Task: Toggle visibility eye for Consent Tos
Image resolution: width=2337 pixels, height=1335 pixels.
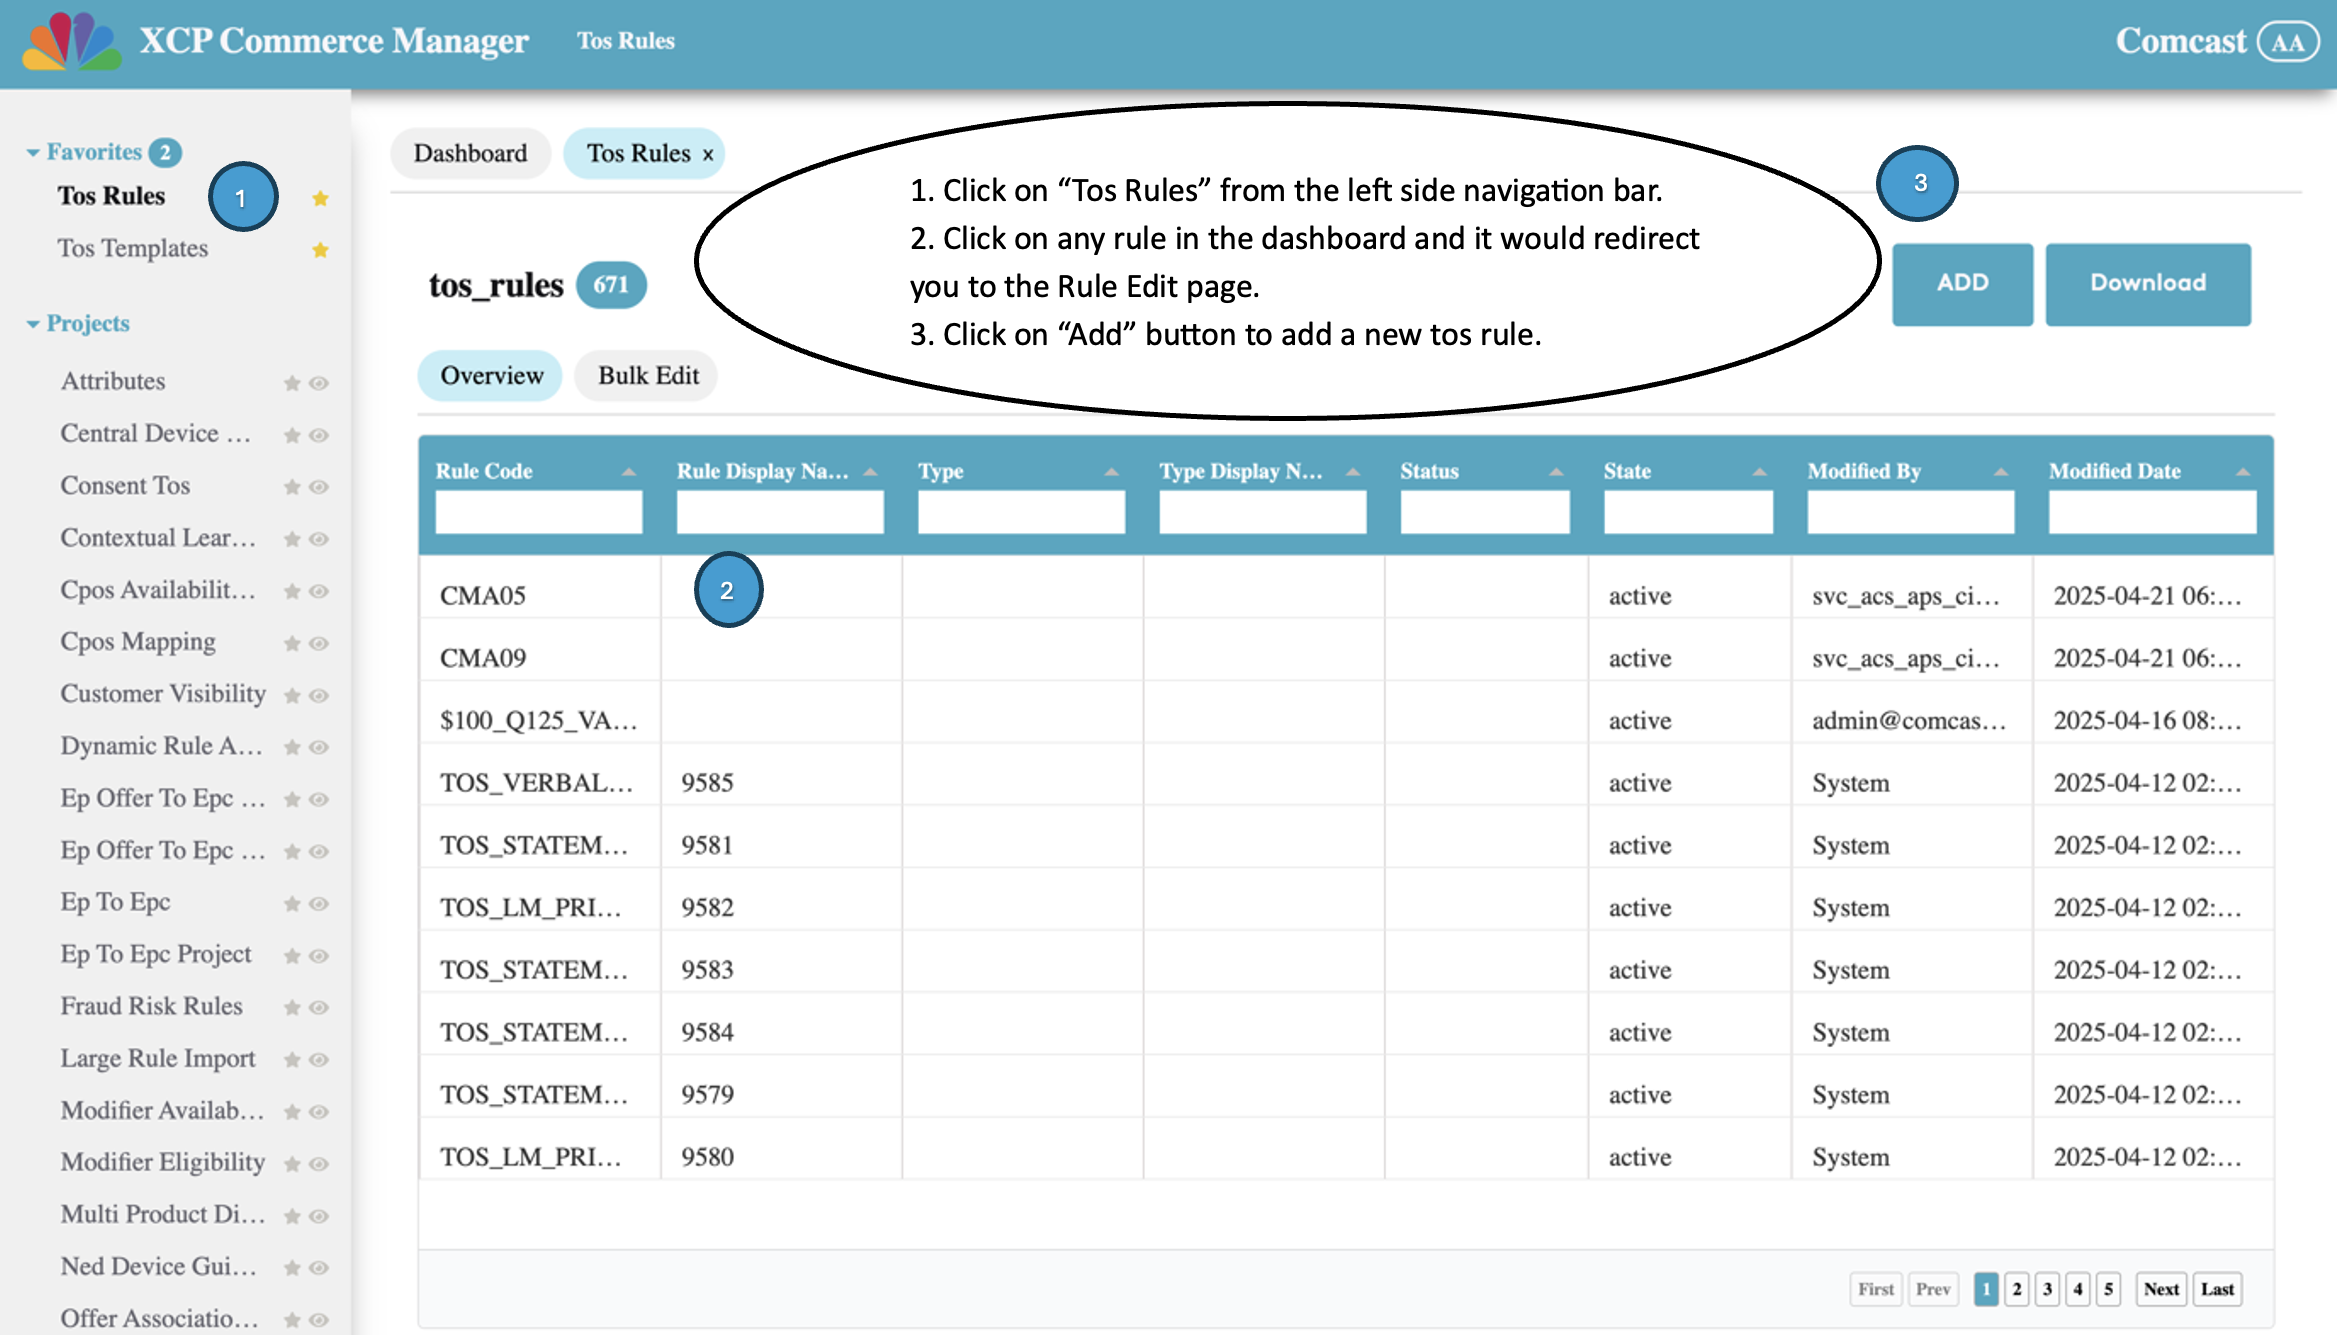Action: (x=319, y=487)
